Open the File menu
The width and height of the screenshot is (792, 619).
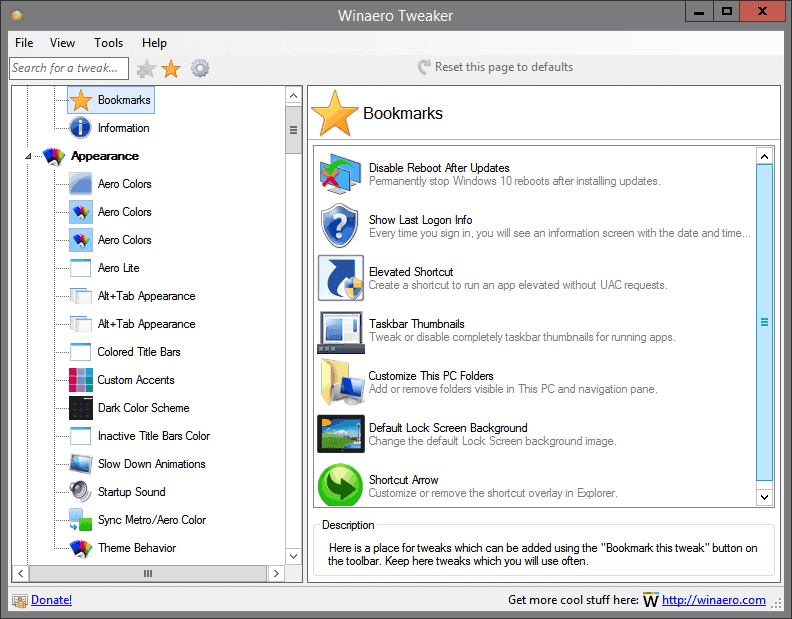pyautogui.click(x=24, y=43)
